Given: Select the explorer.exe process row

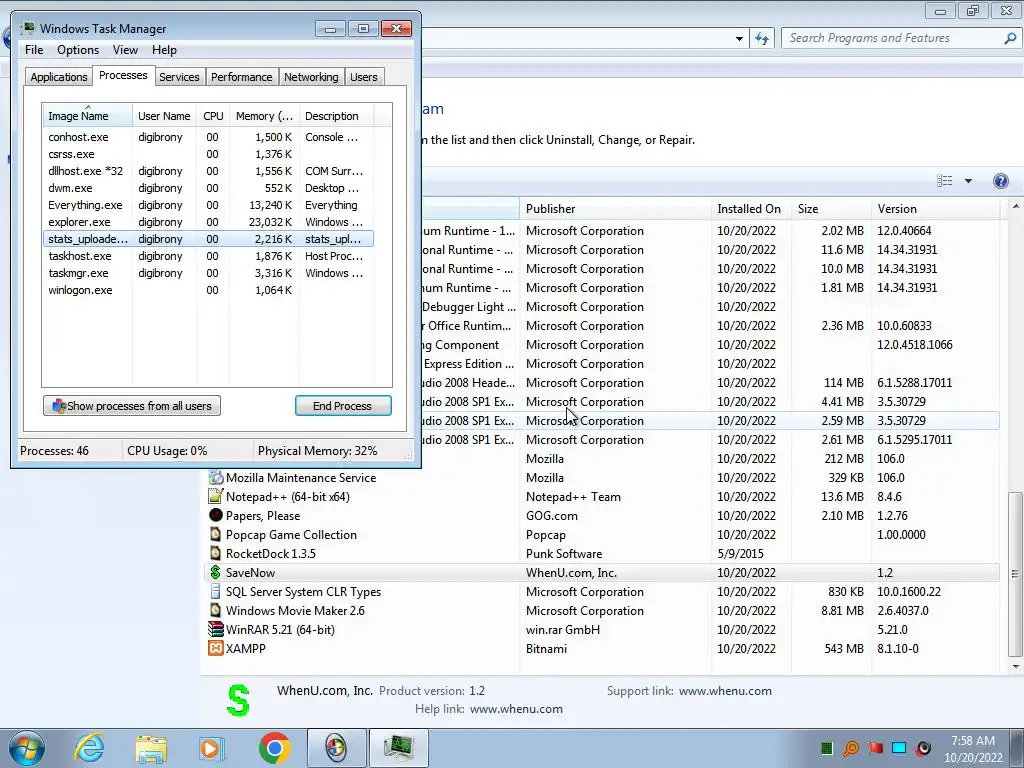Looking at the screenshot, I should click(208, 222).
